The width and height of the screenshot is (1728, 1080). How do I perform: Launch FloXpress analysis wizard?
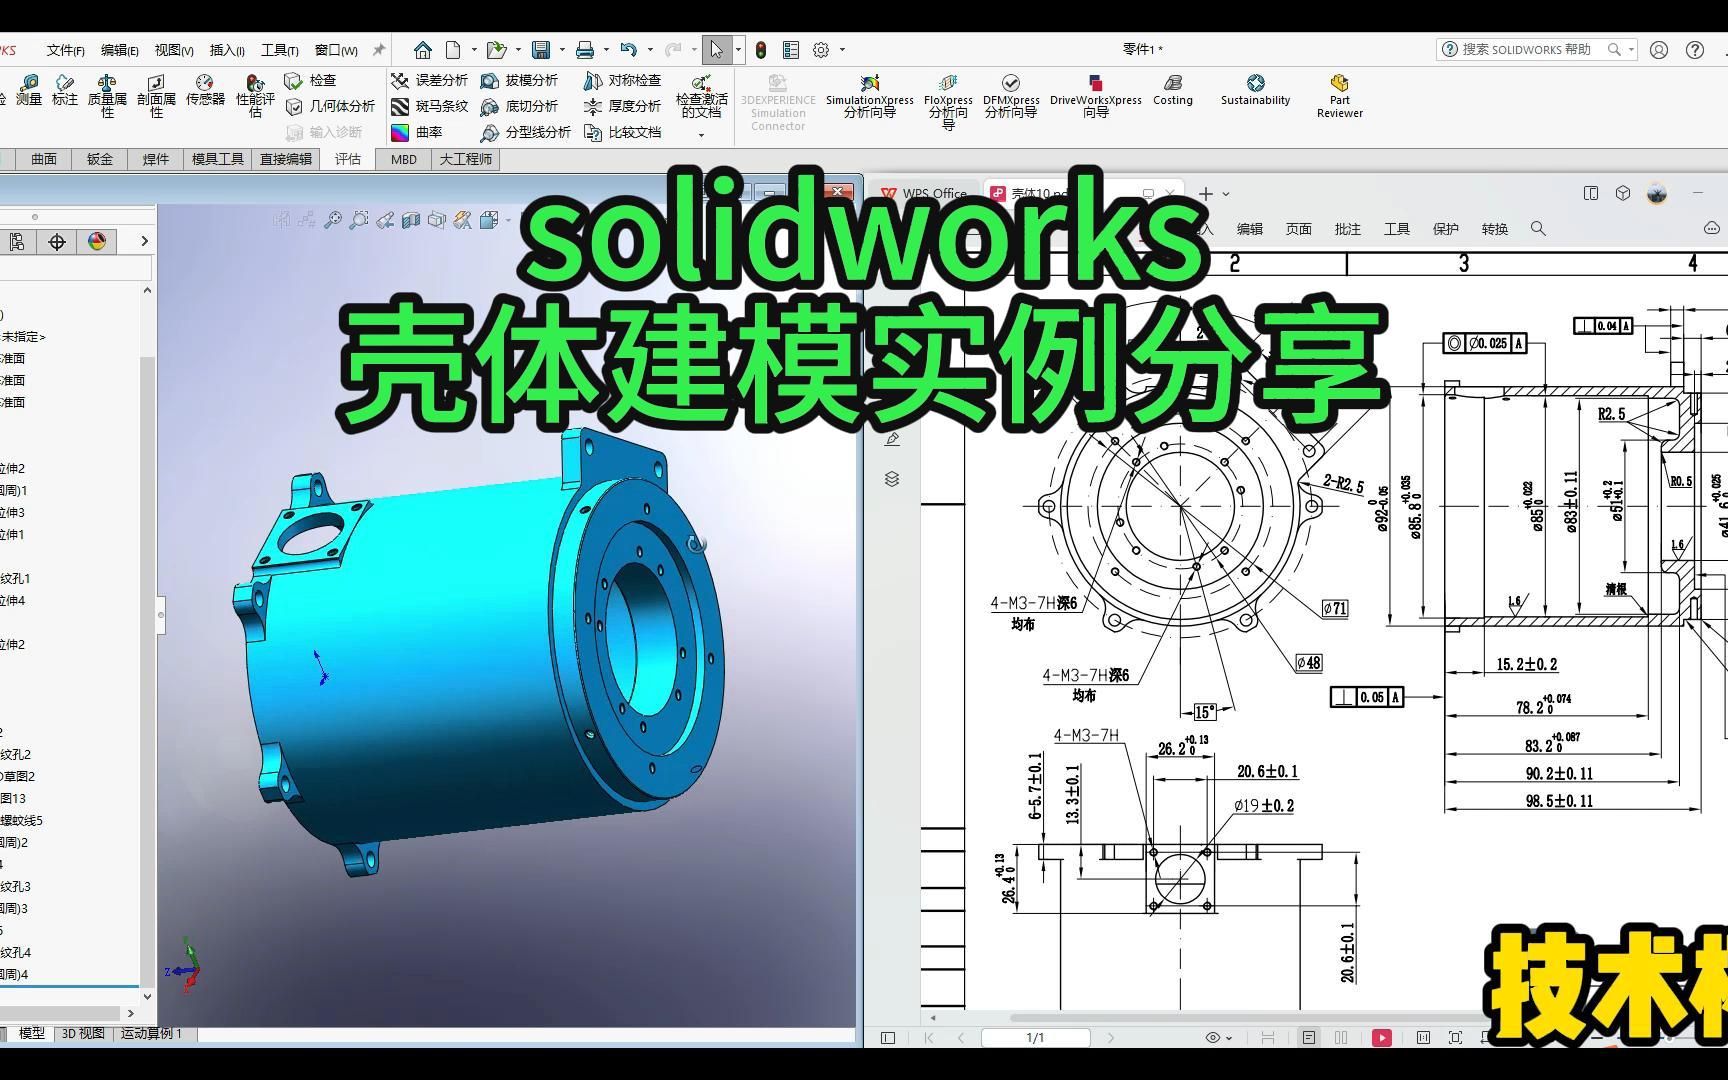point(948,101)
